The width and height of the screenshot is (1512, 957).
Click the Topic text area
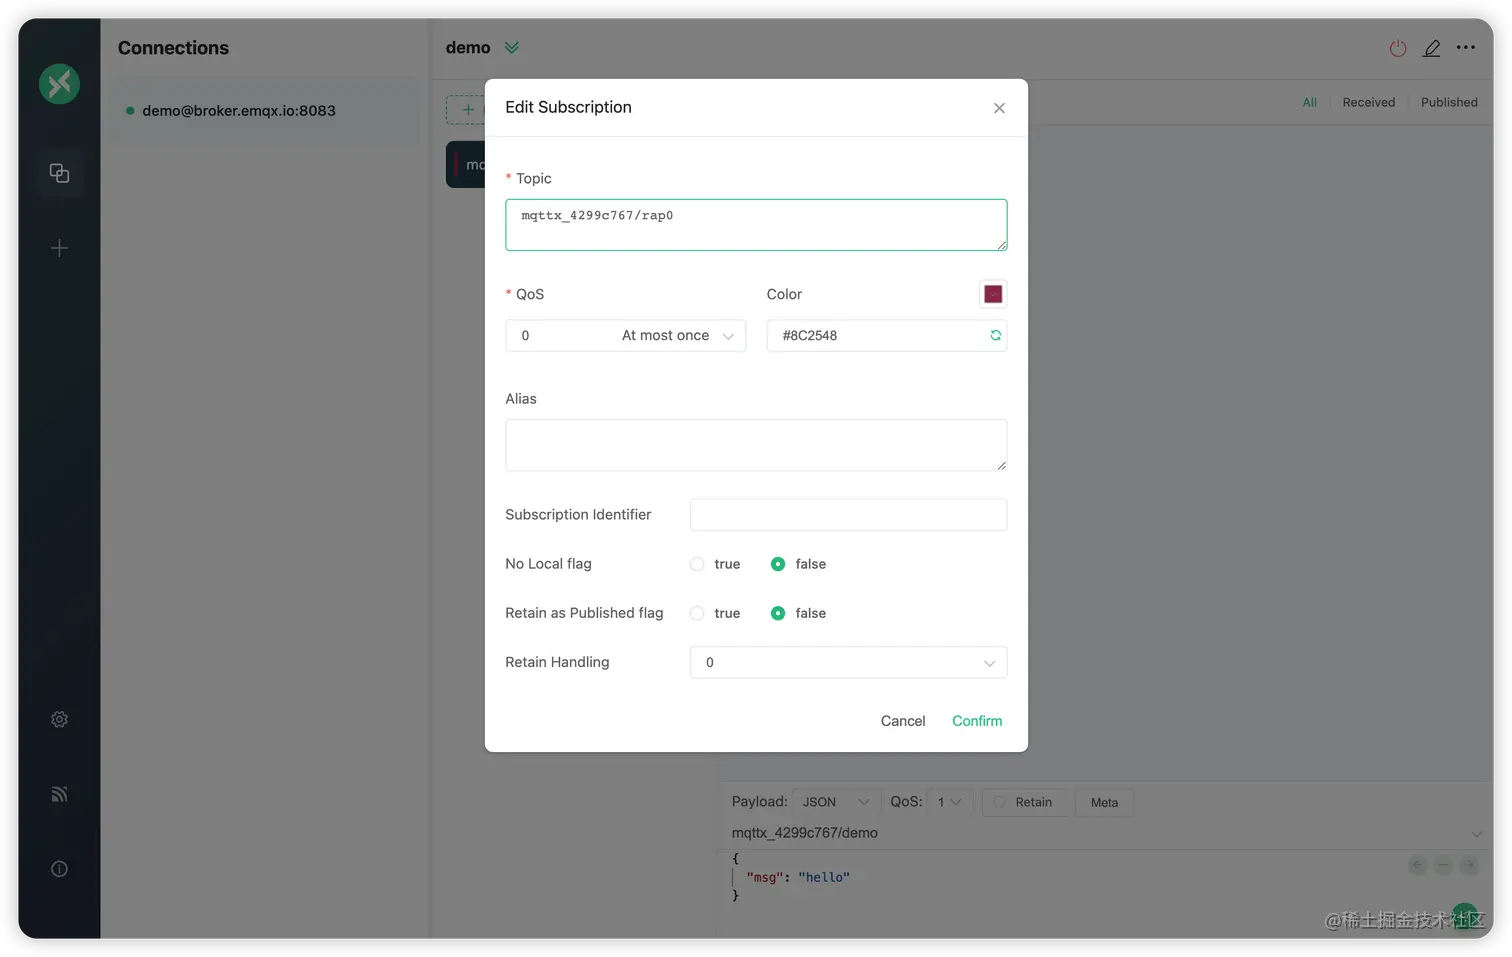(x=756, y=225)
